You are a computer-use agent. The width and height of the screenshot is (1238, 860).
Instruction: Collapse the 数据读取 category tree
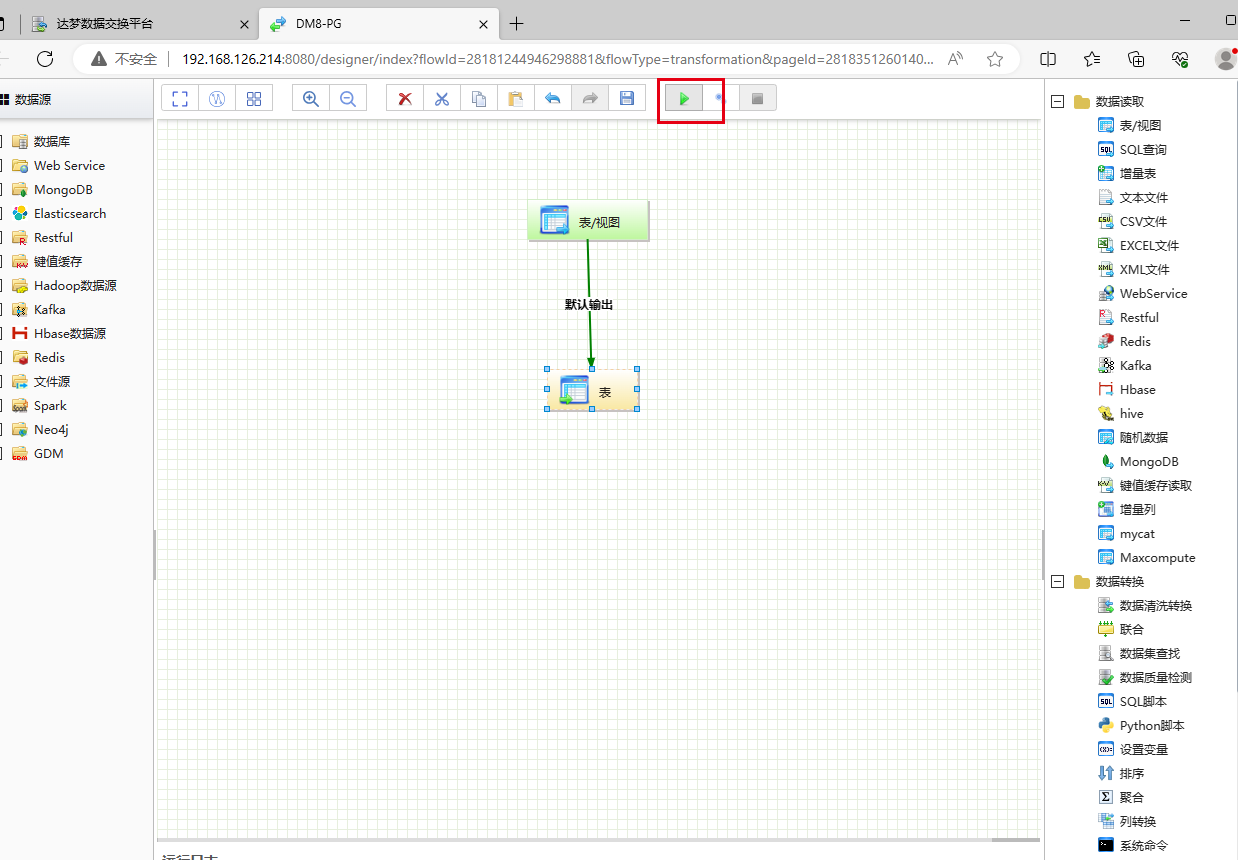(1057, 101)
